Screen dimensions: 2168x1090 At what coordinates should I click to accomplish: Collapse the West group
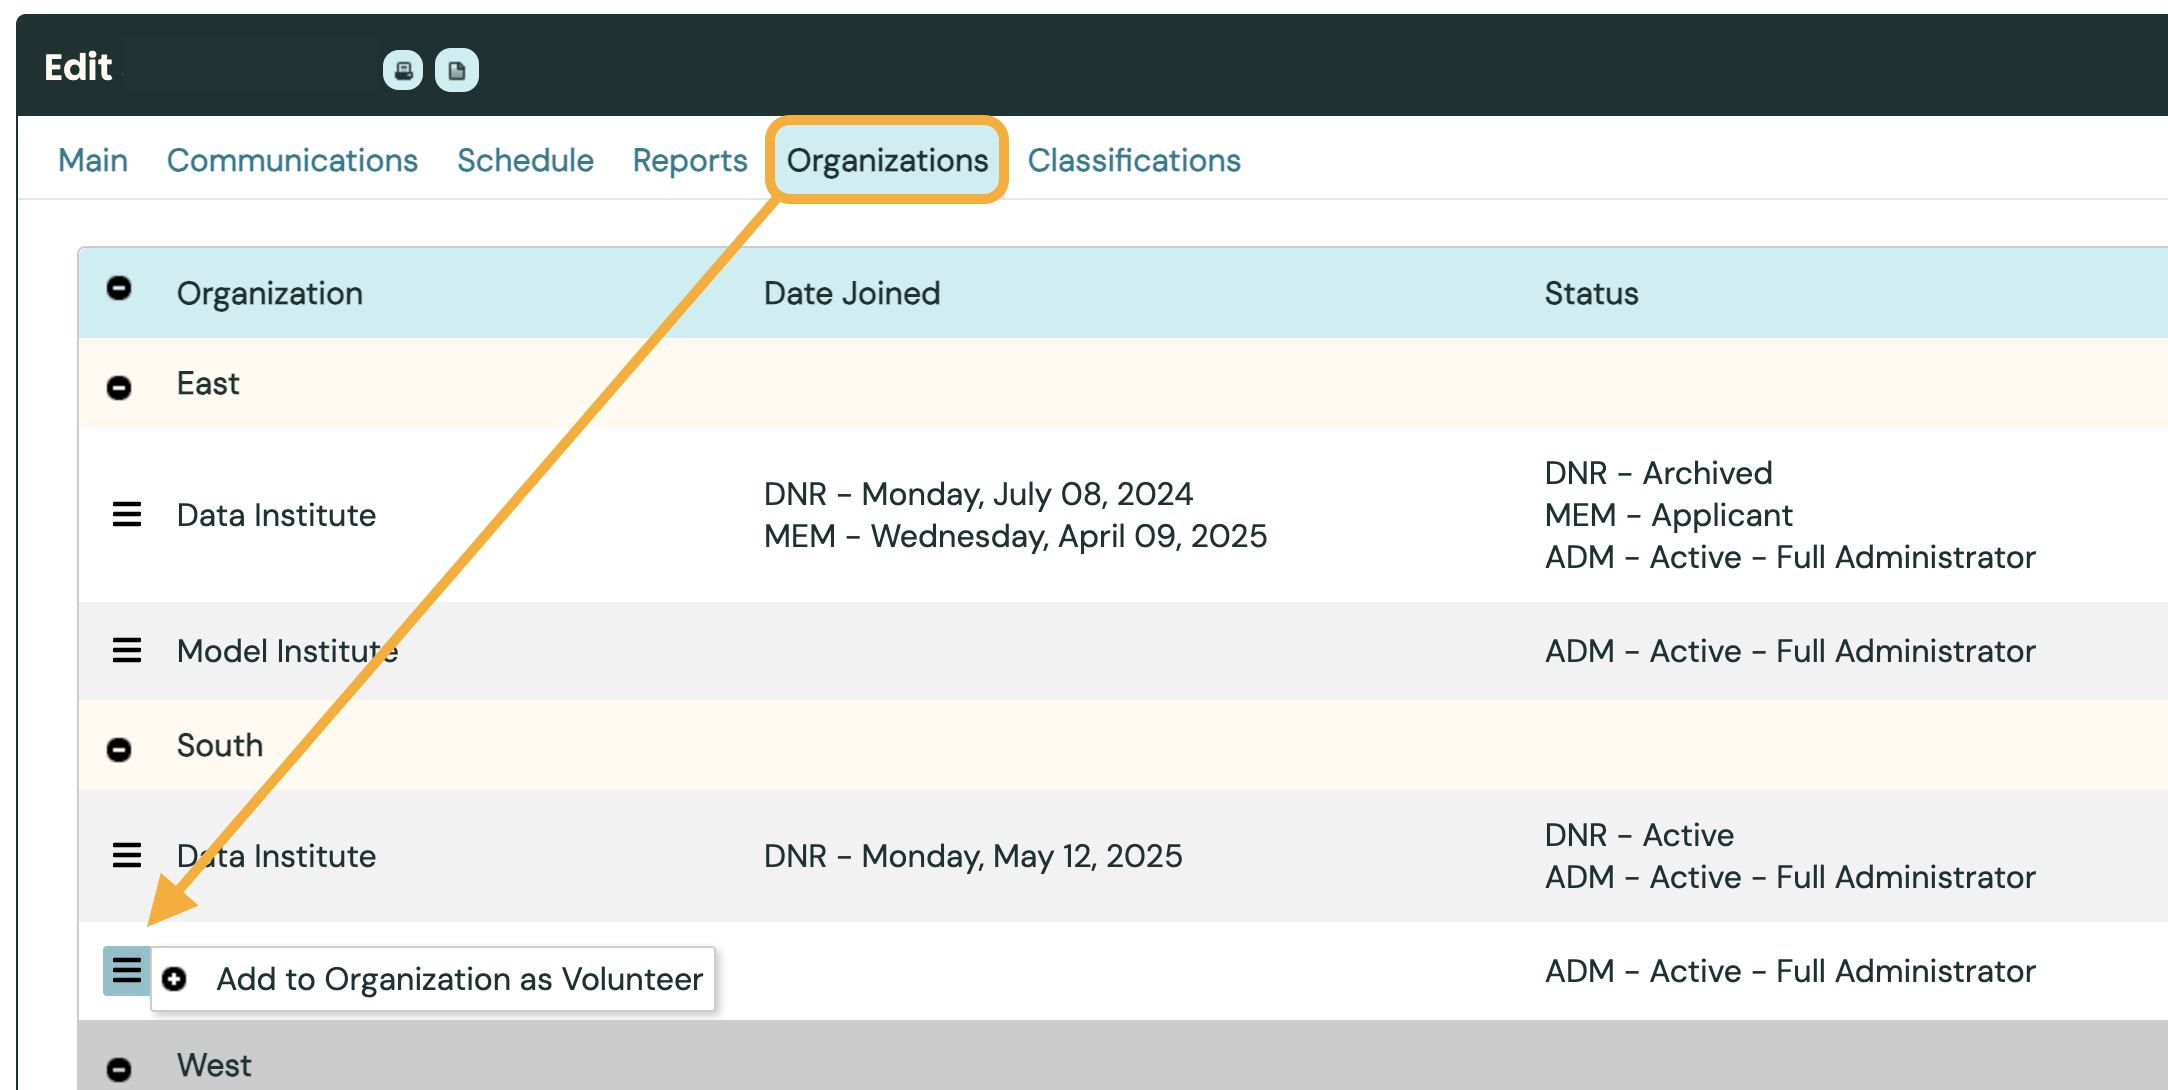[119, 1069]
